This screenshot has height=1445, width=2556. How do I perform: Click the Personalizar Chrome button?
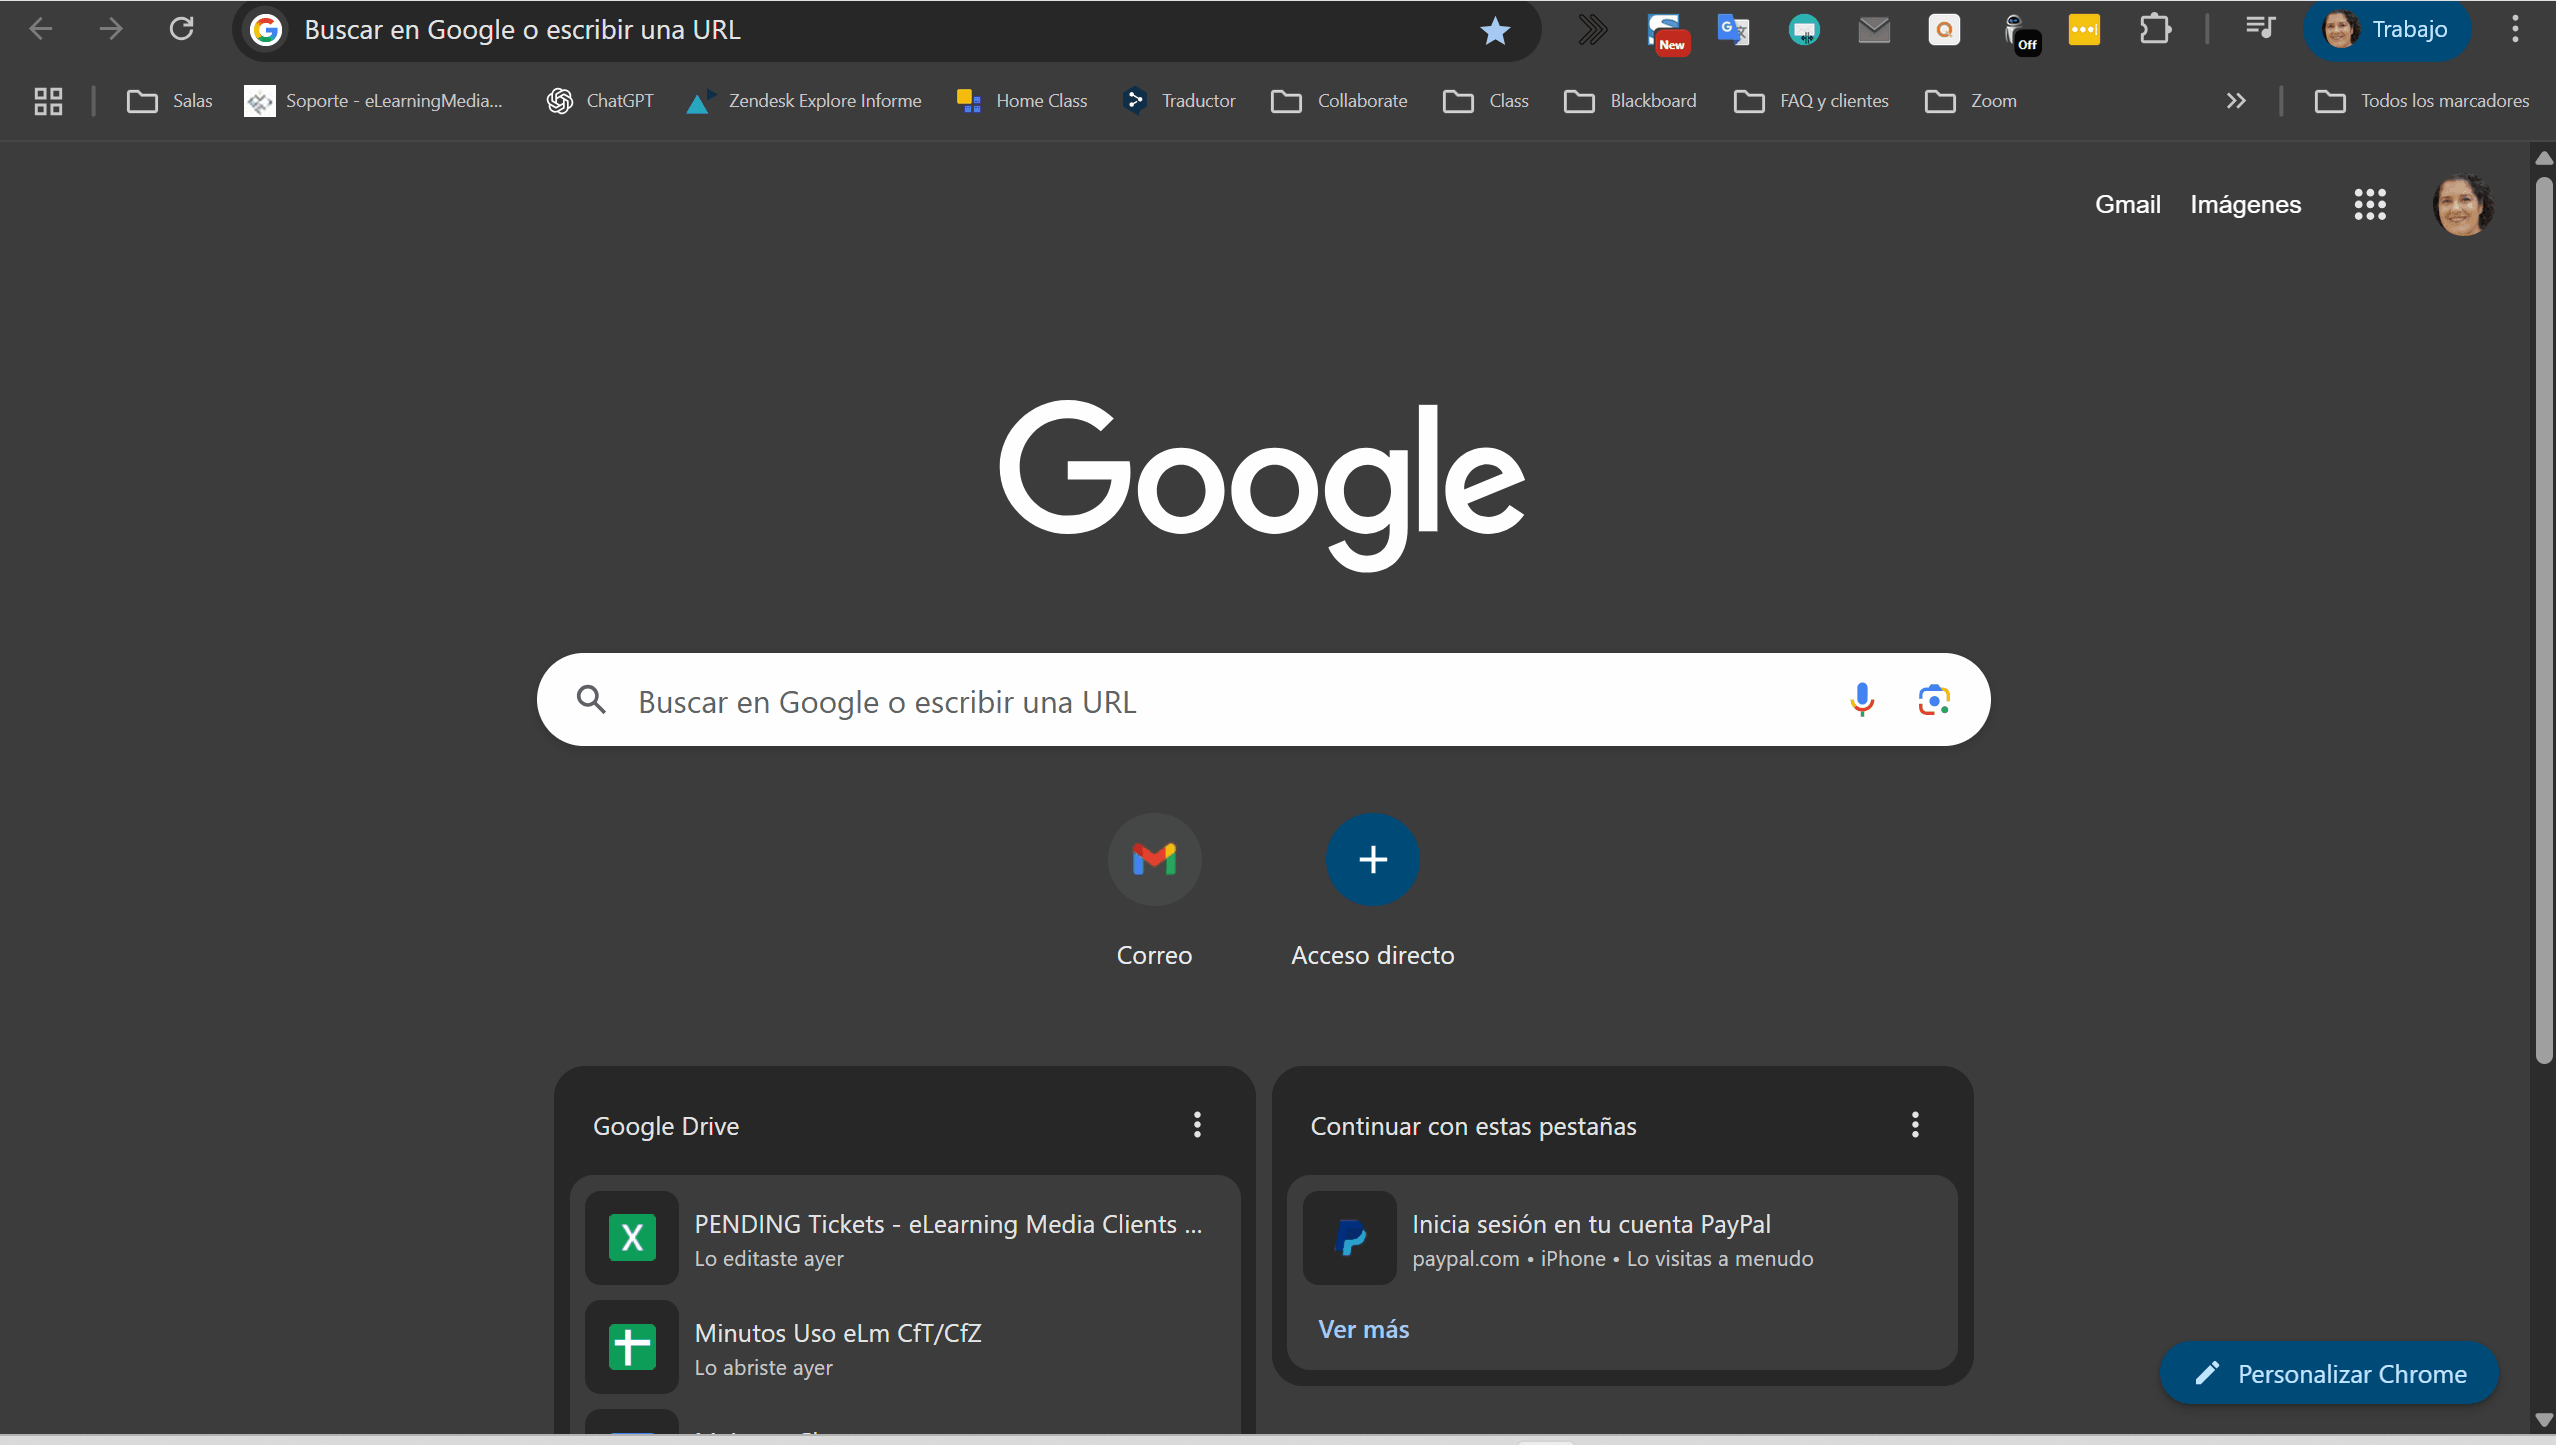point(2329,1374)
